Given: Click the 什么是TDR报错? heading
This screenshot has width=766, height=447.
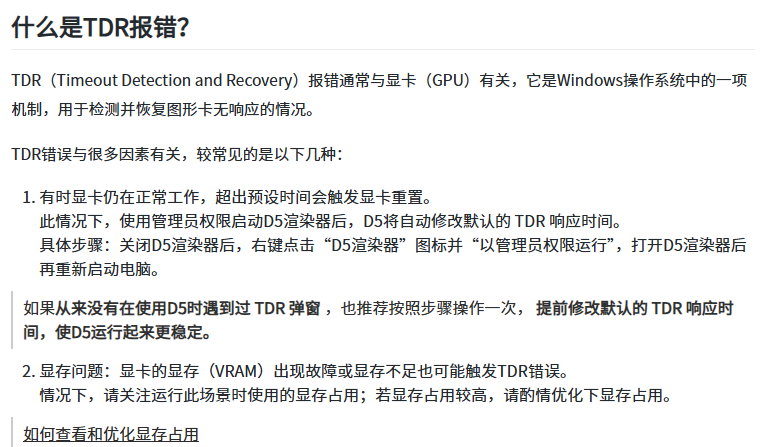Looking at the screenshot, I should pos(100,27).
